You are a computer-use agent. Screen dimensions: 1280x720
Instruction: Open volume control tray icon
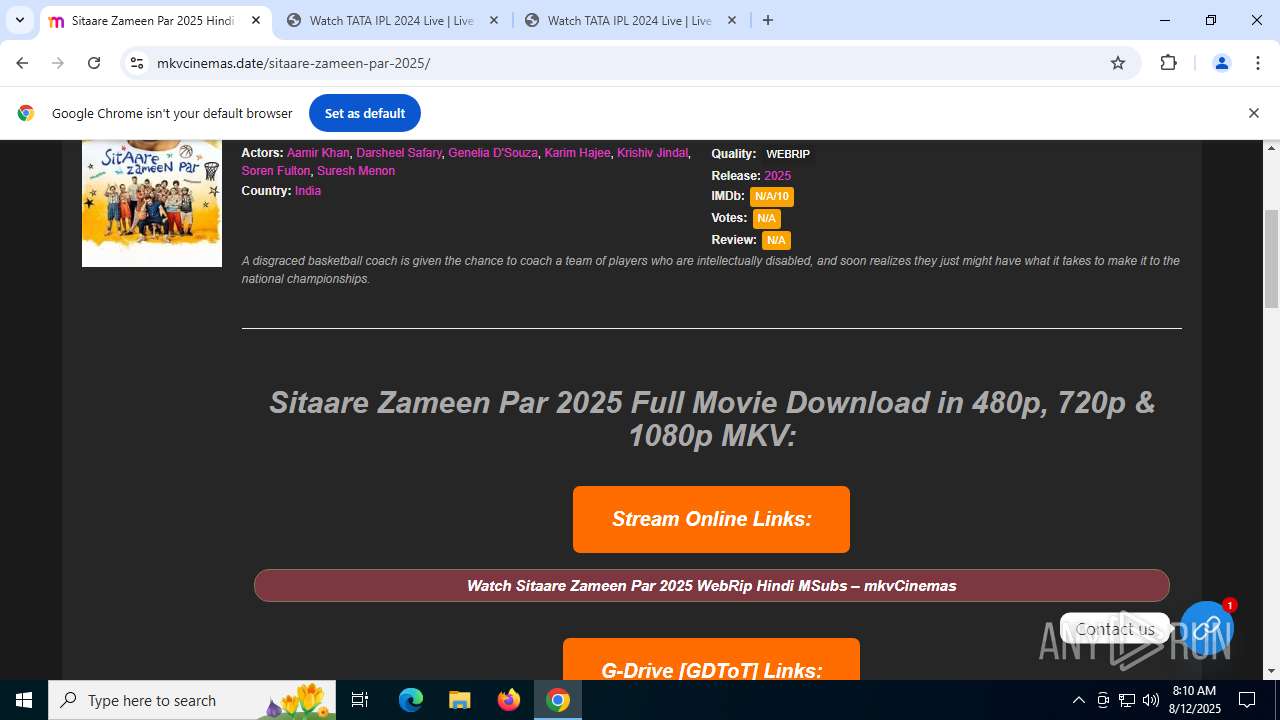click(1151, 700)
